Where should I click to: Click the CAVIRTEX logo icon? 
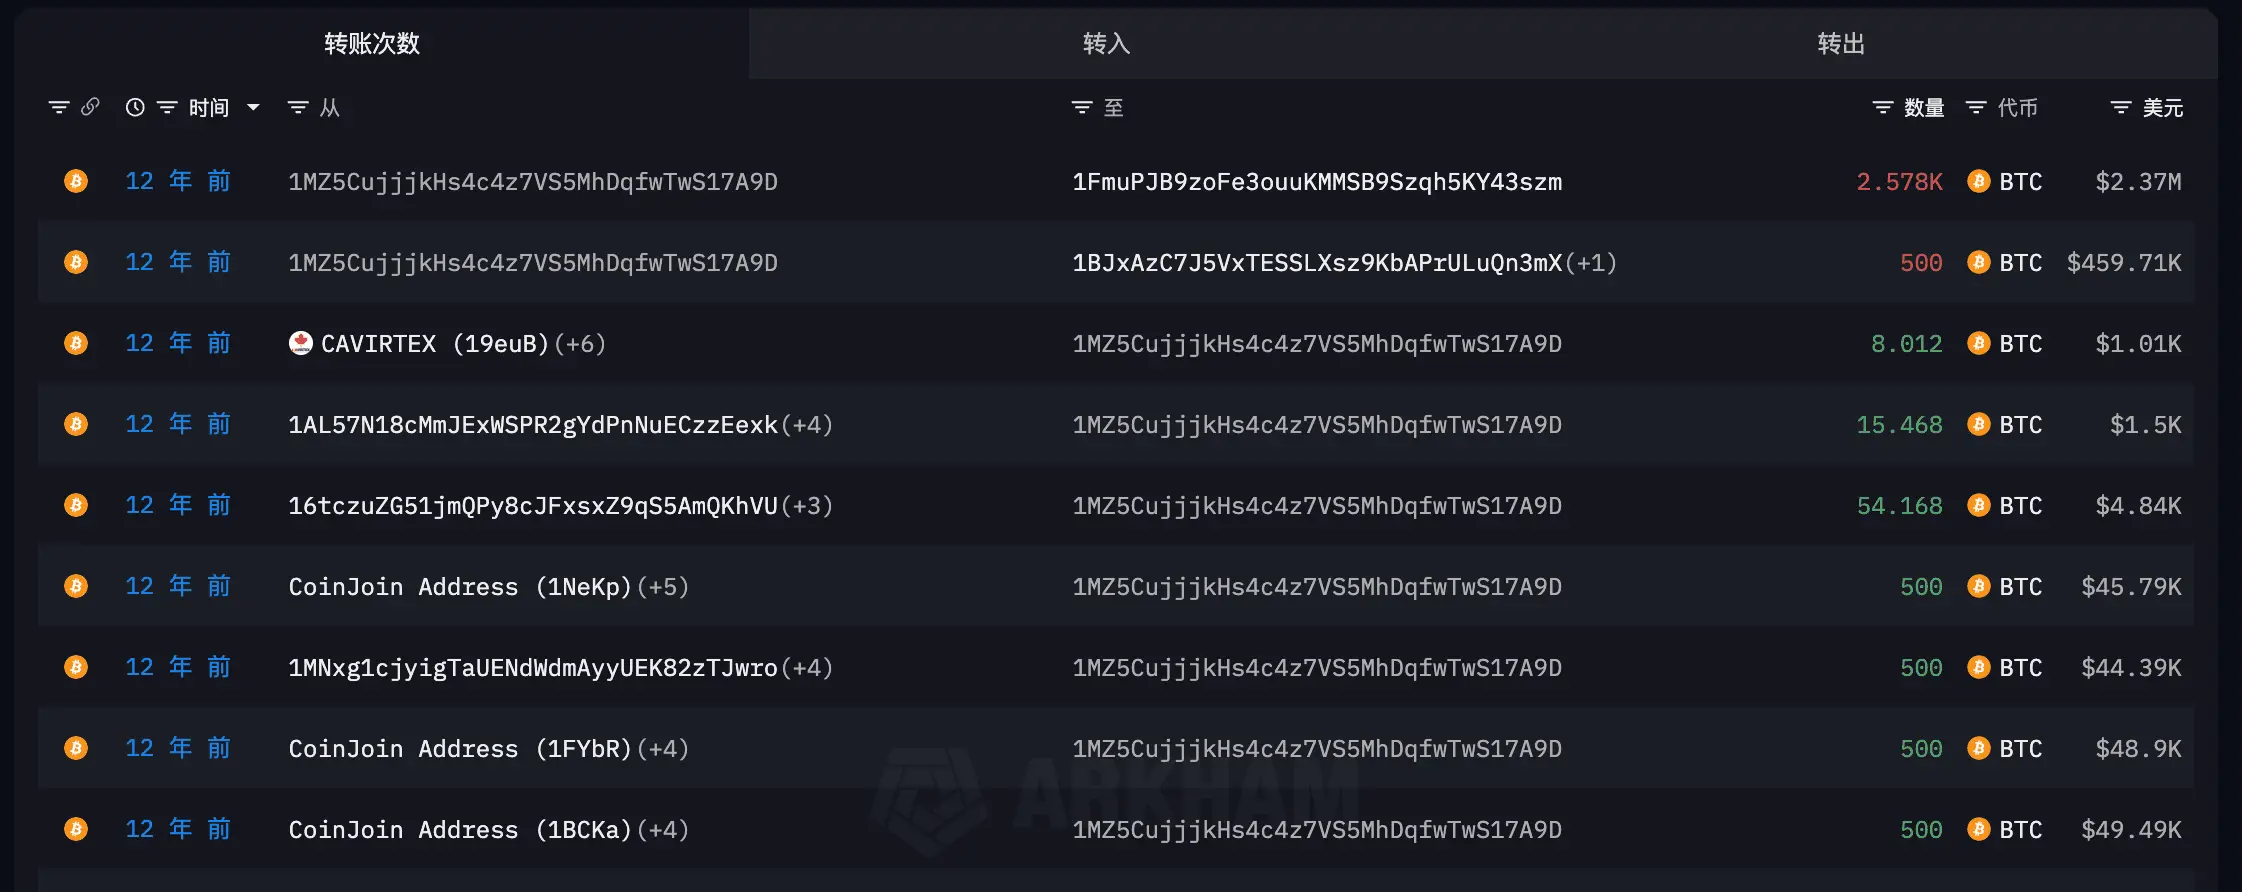coord(300,343)
